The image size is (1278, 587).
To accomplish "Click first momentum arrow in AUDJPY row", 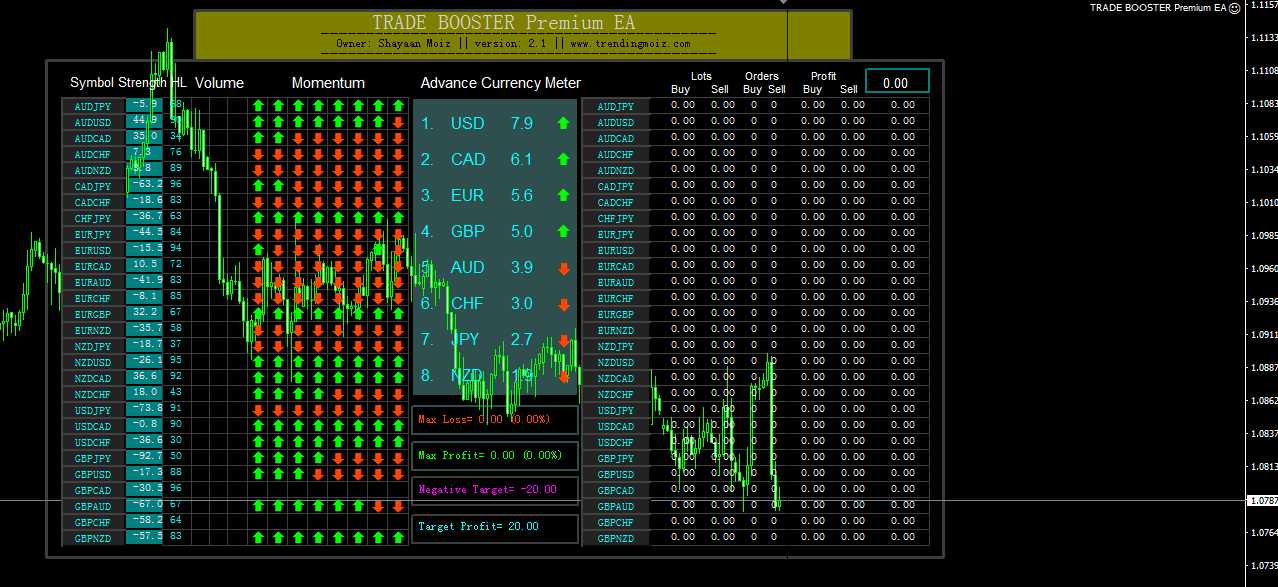I will point(258,105).
